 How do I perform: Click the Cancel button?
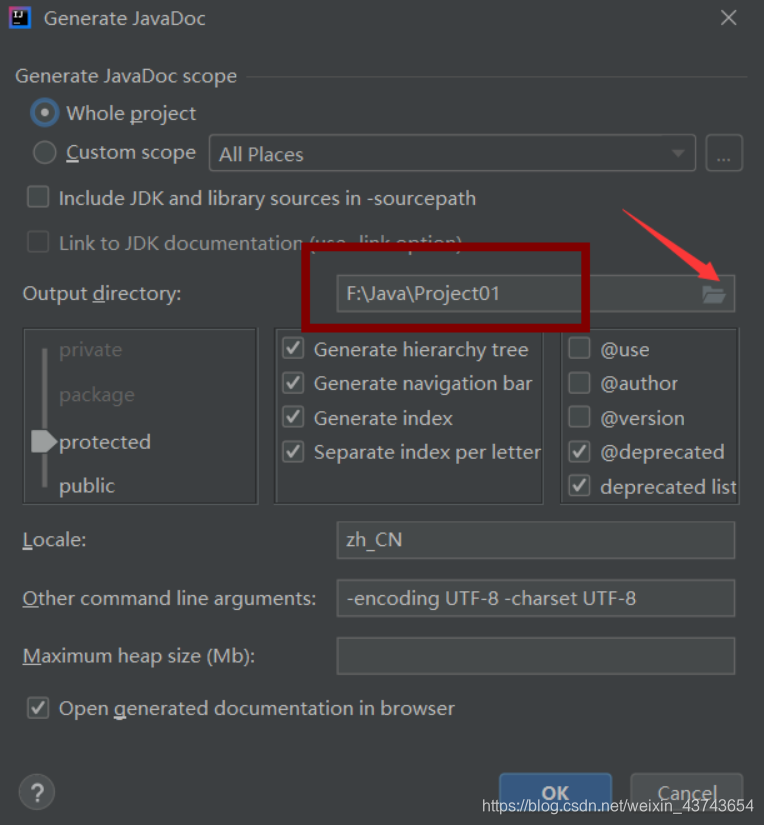click(x=687, y=792)
